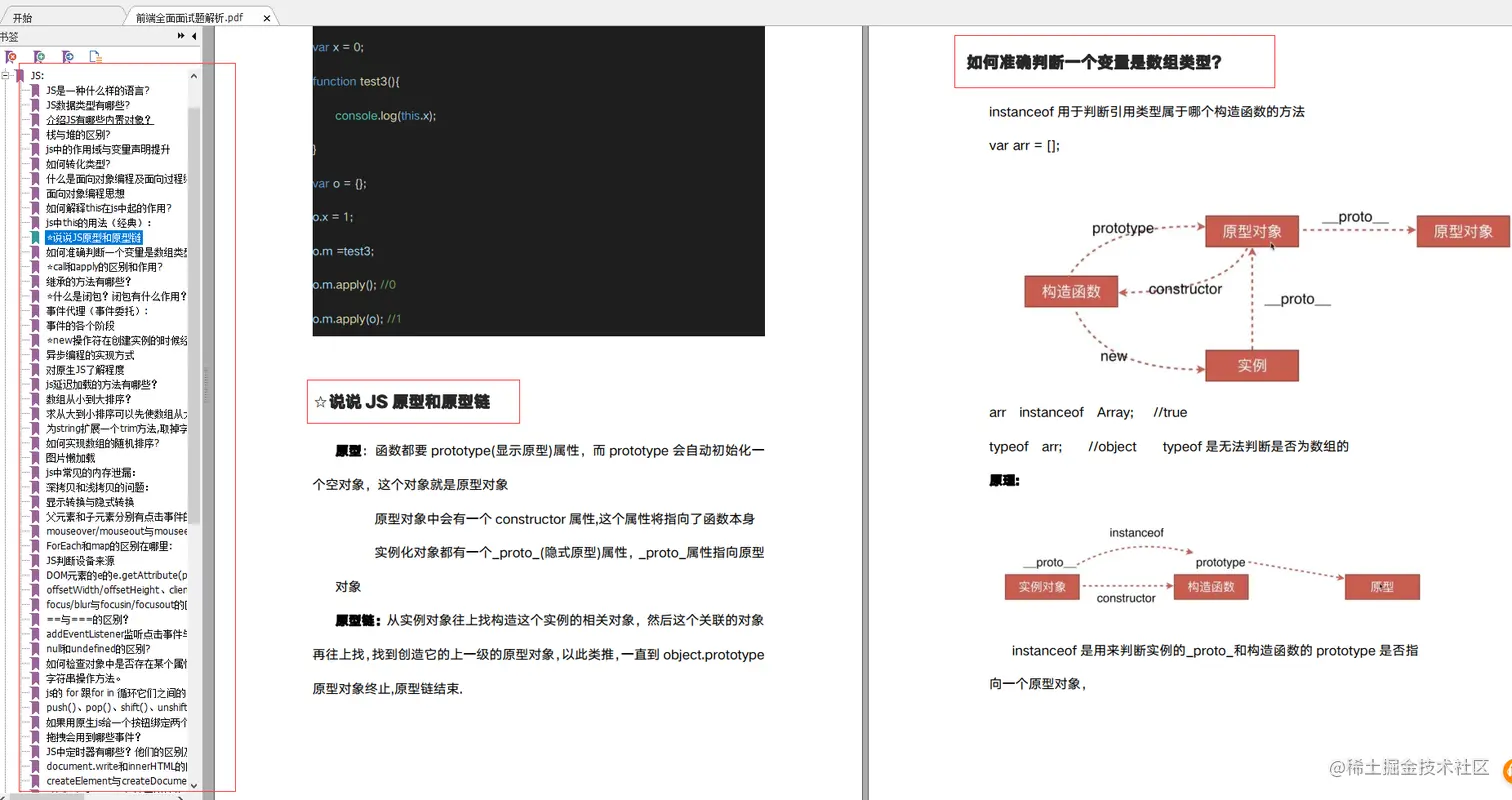The height and width of the screenshot is (800, 1512).
Task: Open bookmark 如何转化类型?
Action: 78,164
